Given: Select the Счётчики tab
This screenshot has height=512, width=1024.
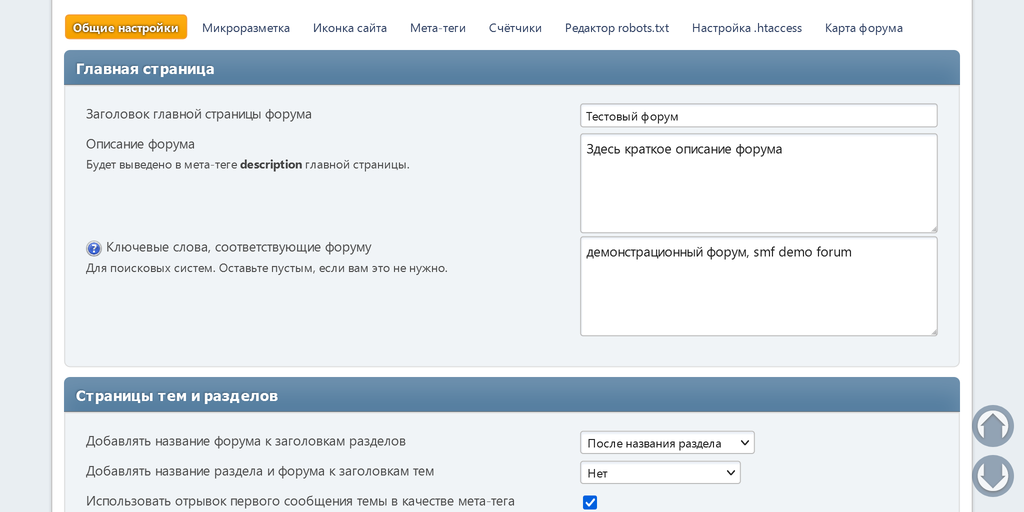Looking at the screenshot, I should pyautogui.click(x=515, y=28).
